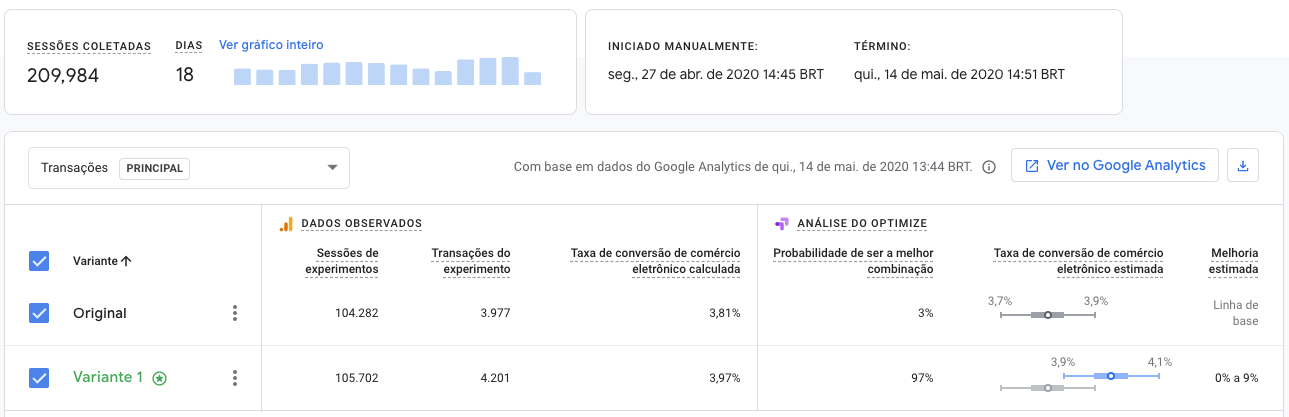Click the info icon beside Analytics date
1289x417 pixels.
tap(989, 167)
